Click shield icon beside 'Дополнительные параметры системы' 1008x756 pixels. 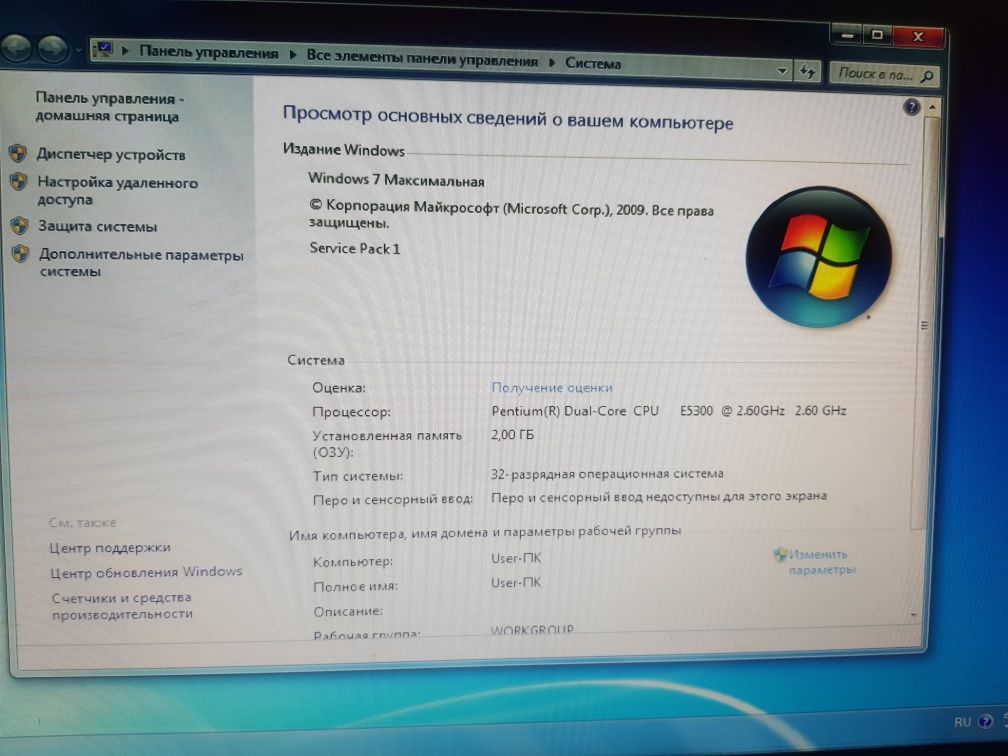(x=21, y=254)
